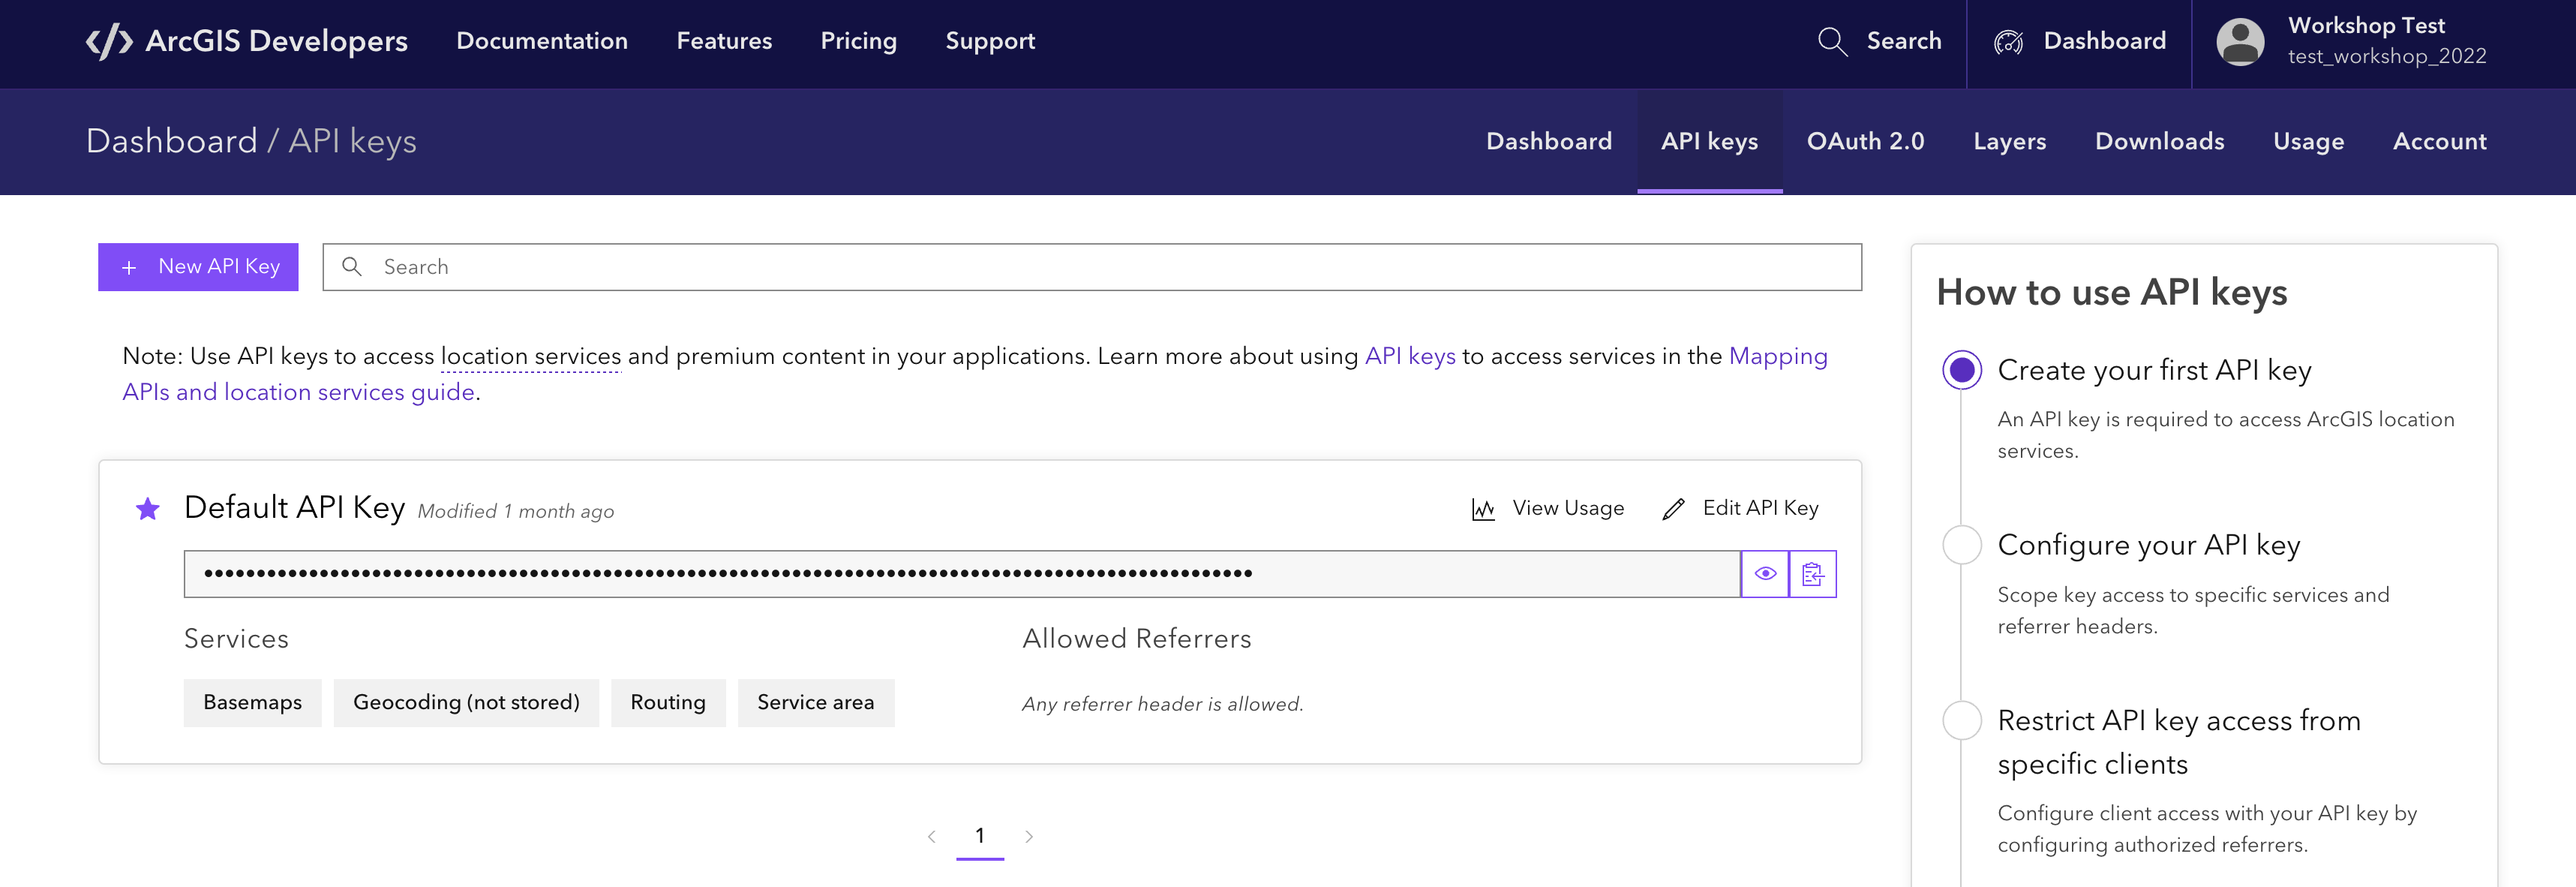Go to previous page chevron

(x=931, y=836)
